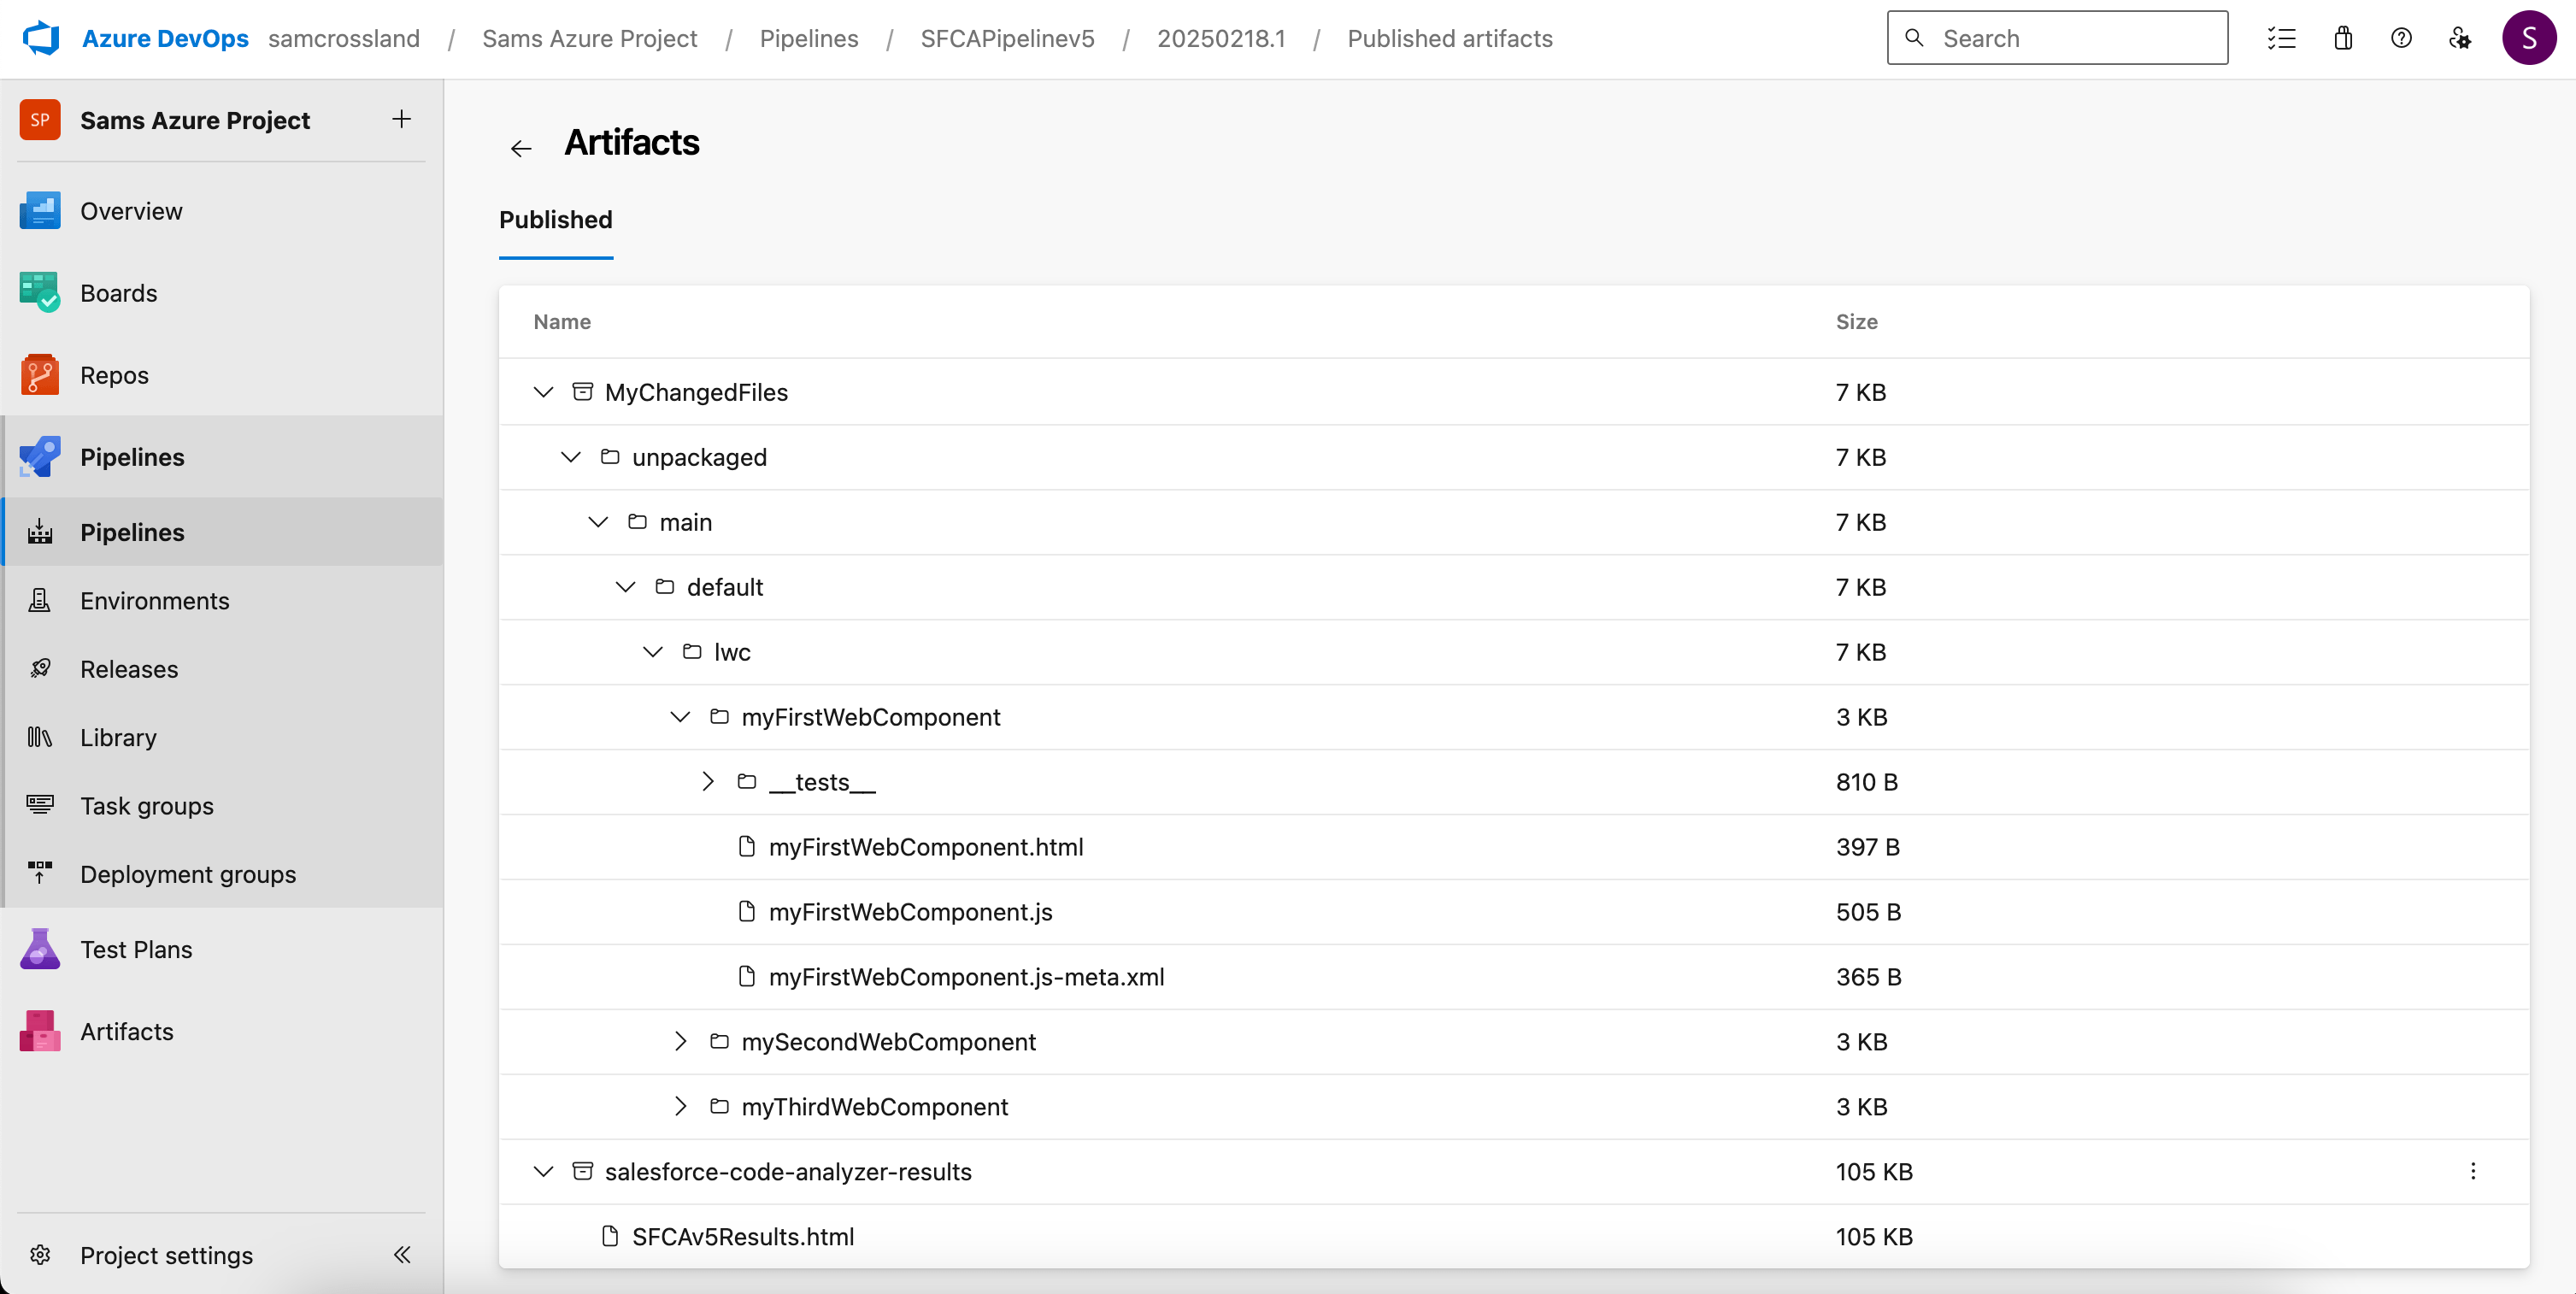
Task: Collapse the sidebar with double chevron
Action: click(402, 1255)
